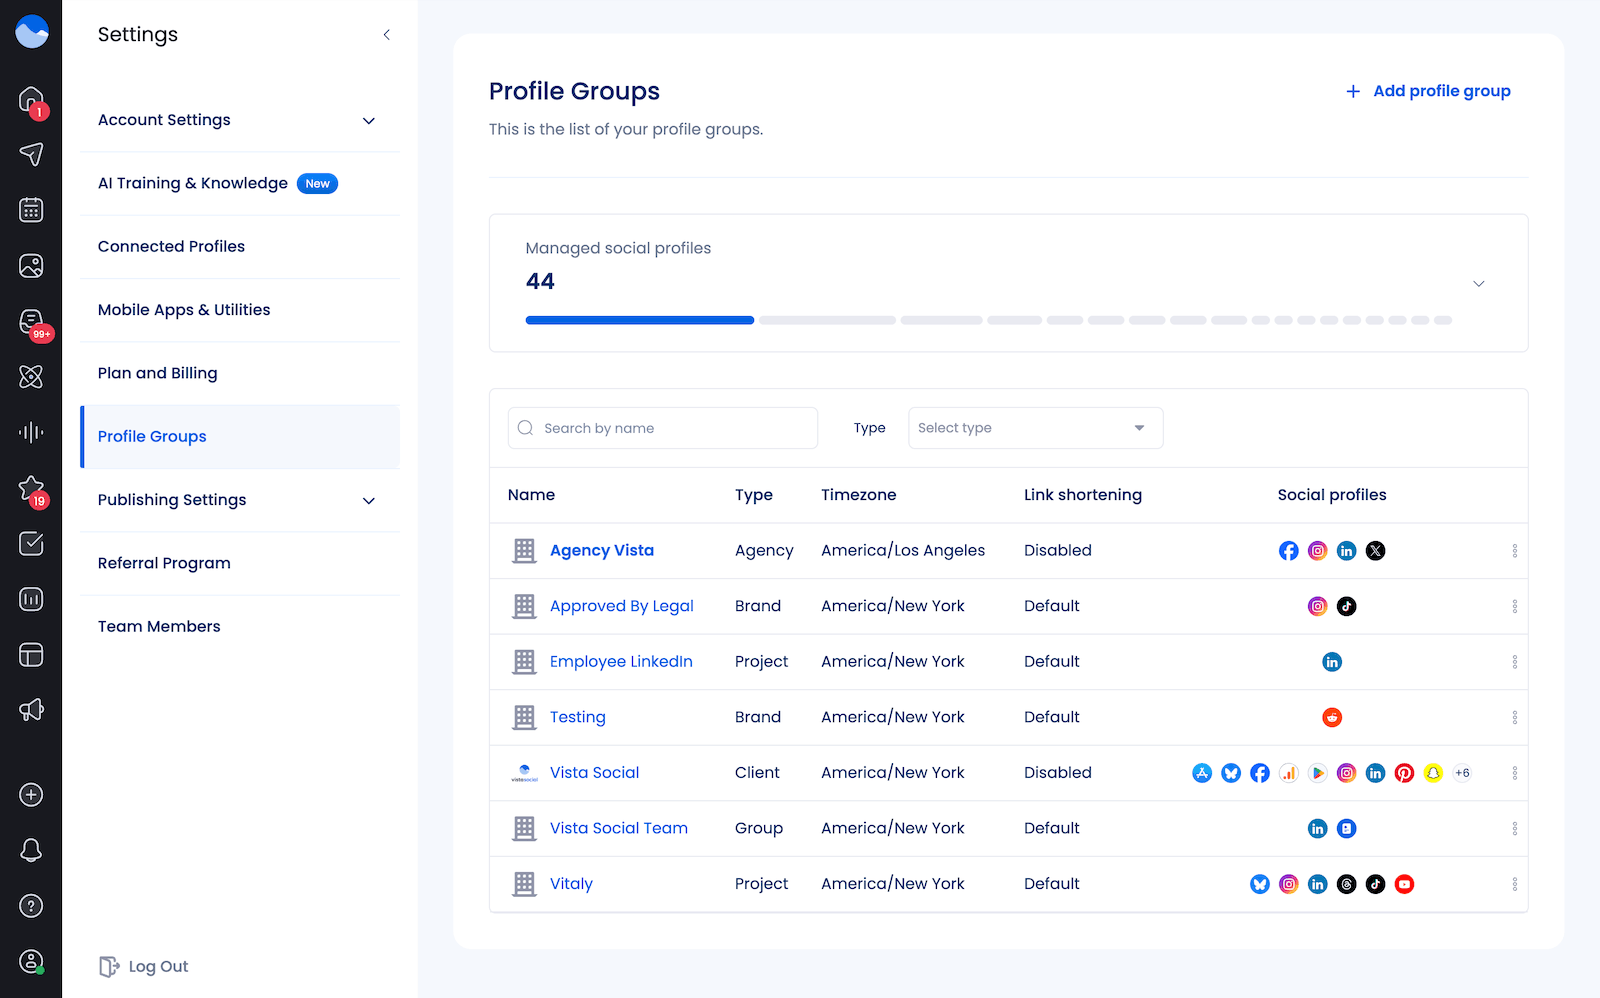Screen dimensions: 1600x998
Task: Click the help question-mark icon
Action: (x=31, y=906)
